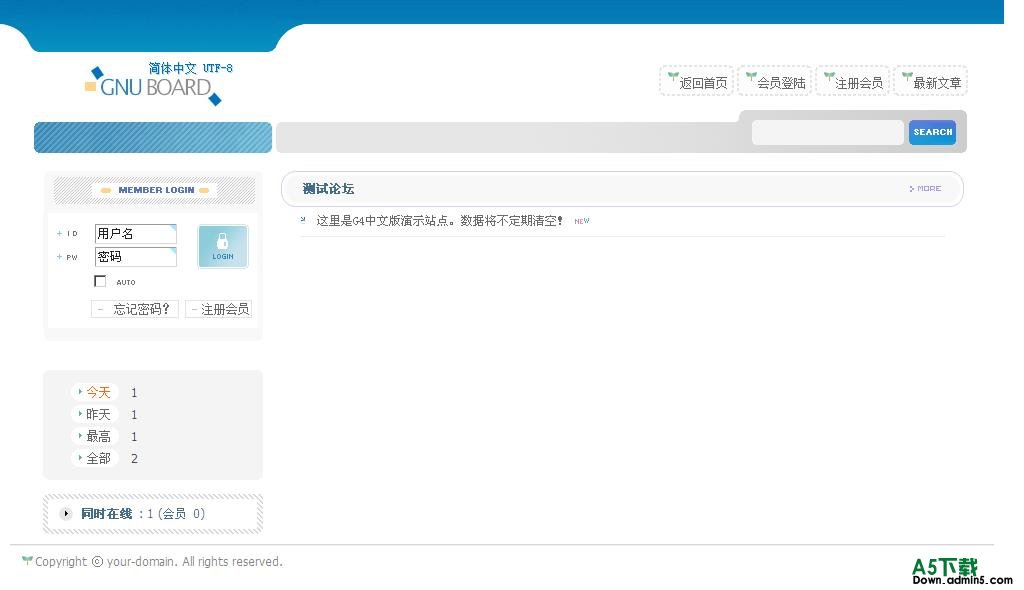Click the NEW badge beside the post
The height and width of the screenshot is (590, 1024).
click(581, 221)
